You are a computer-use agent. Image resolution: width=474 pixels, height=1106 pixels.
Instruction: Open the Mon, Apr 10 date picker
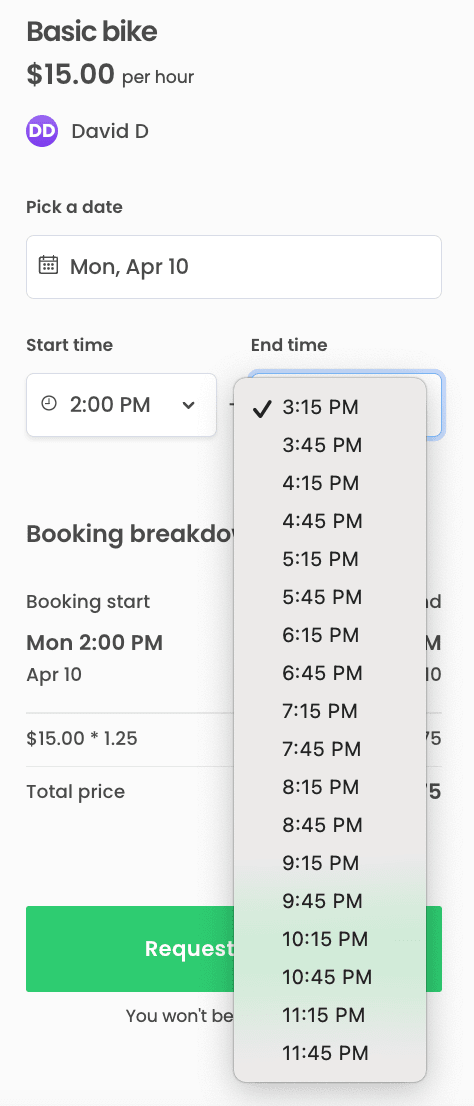coord(234,267)
